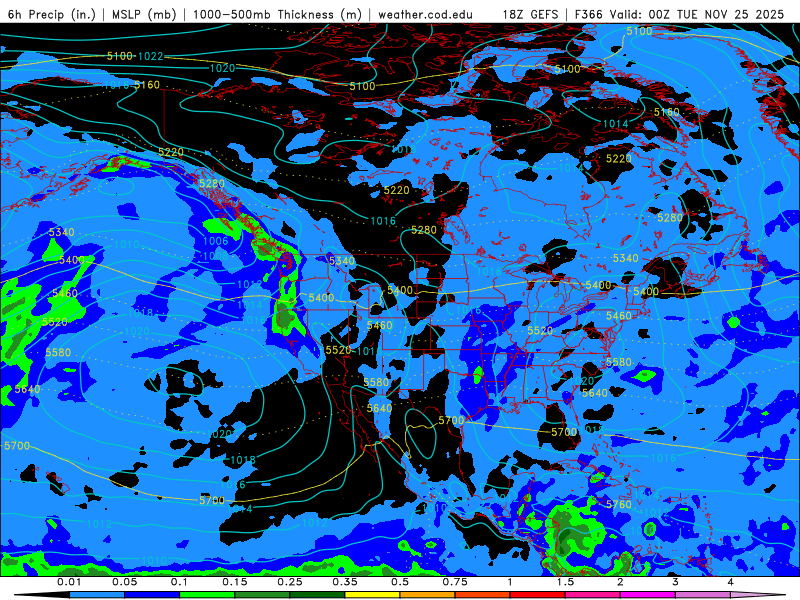Select the bright green 0.1–0.15 legend swatch
The image size is (800, 600).
click(x=207, y=595)
